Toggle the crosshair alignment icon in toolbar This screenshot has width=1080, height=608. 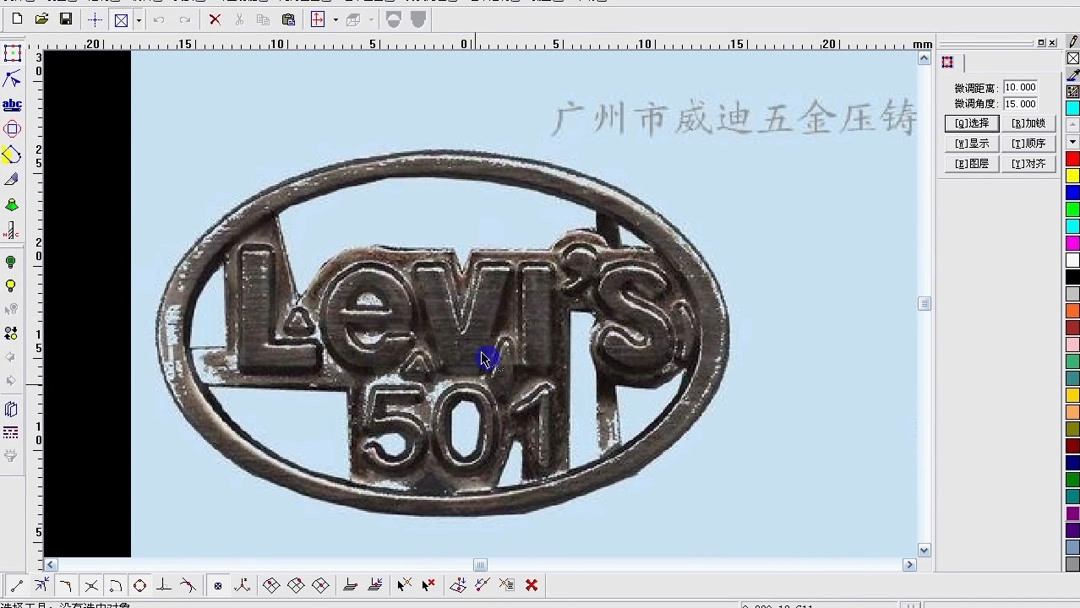pos(95,18)
